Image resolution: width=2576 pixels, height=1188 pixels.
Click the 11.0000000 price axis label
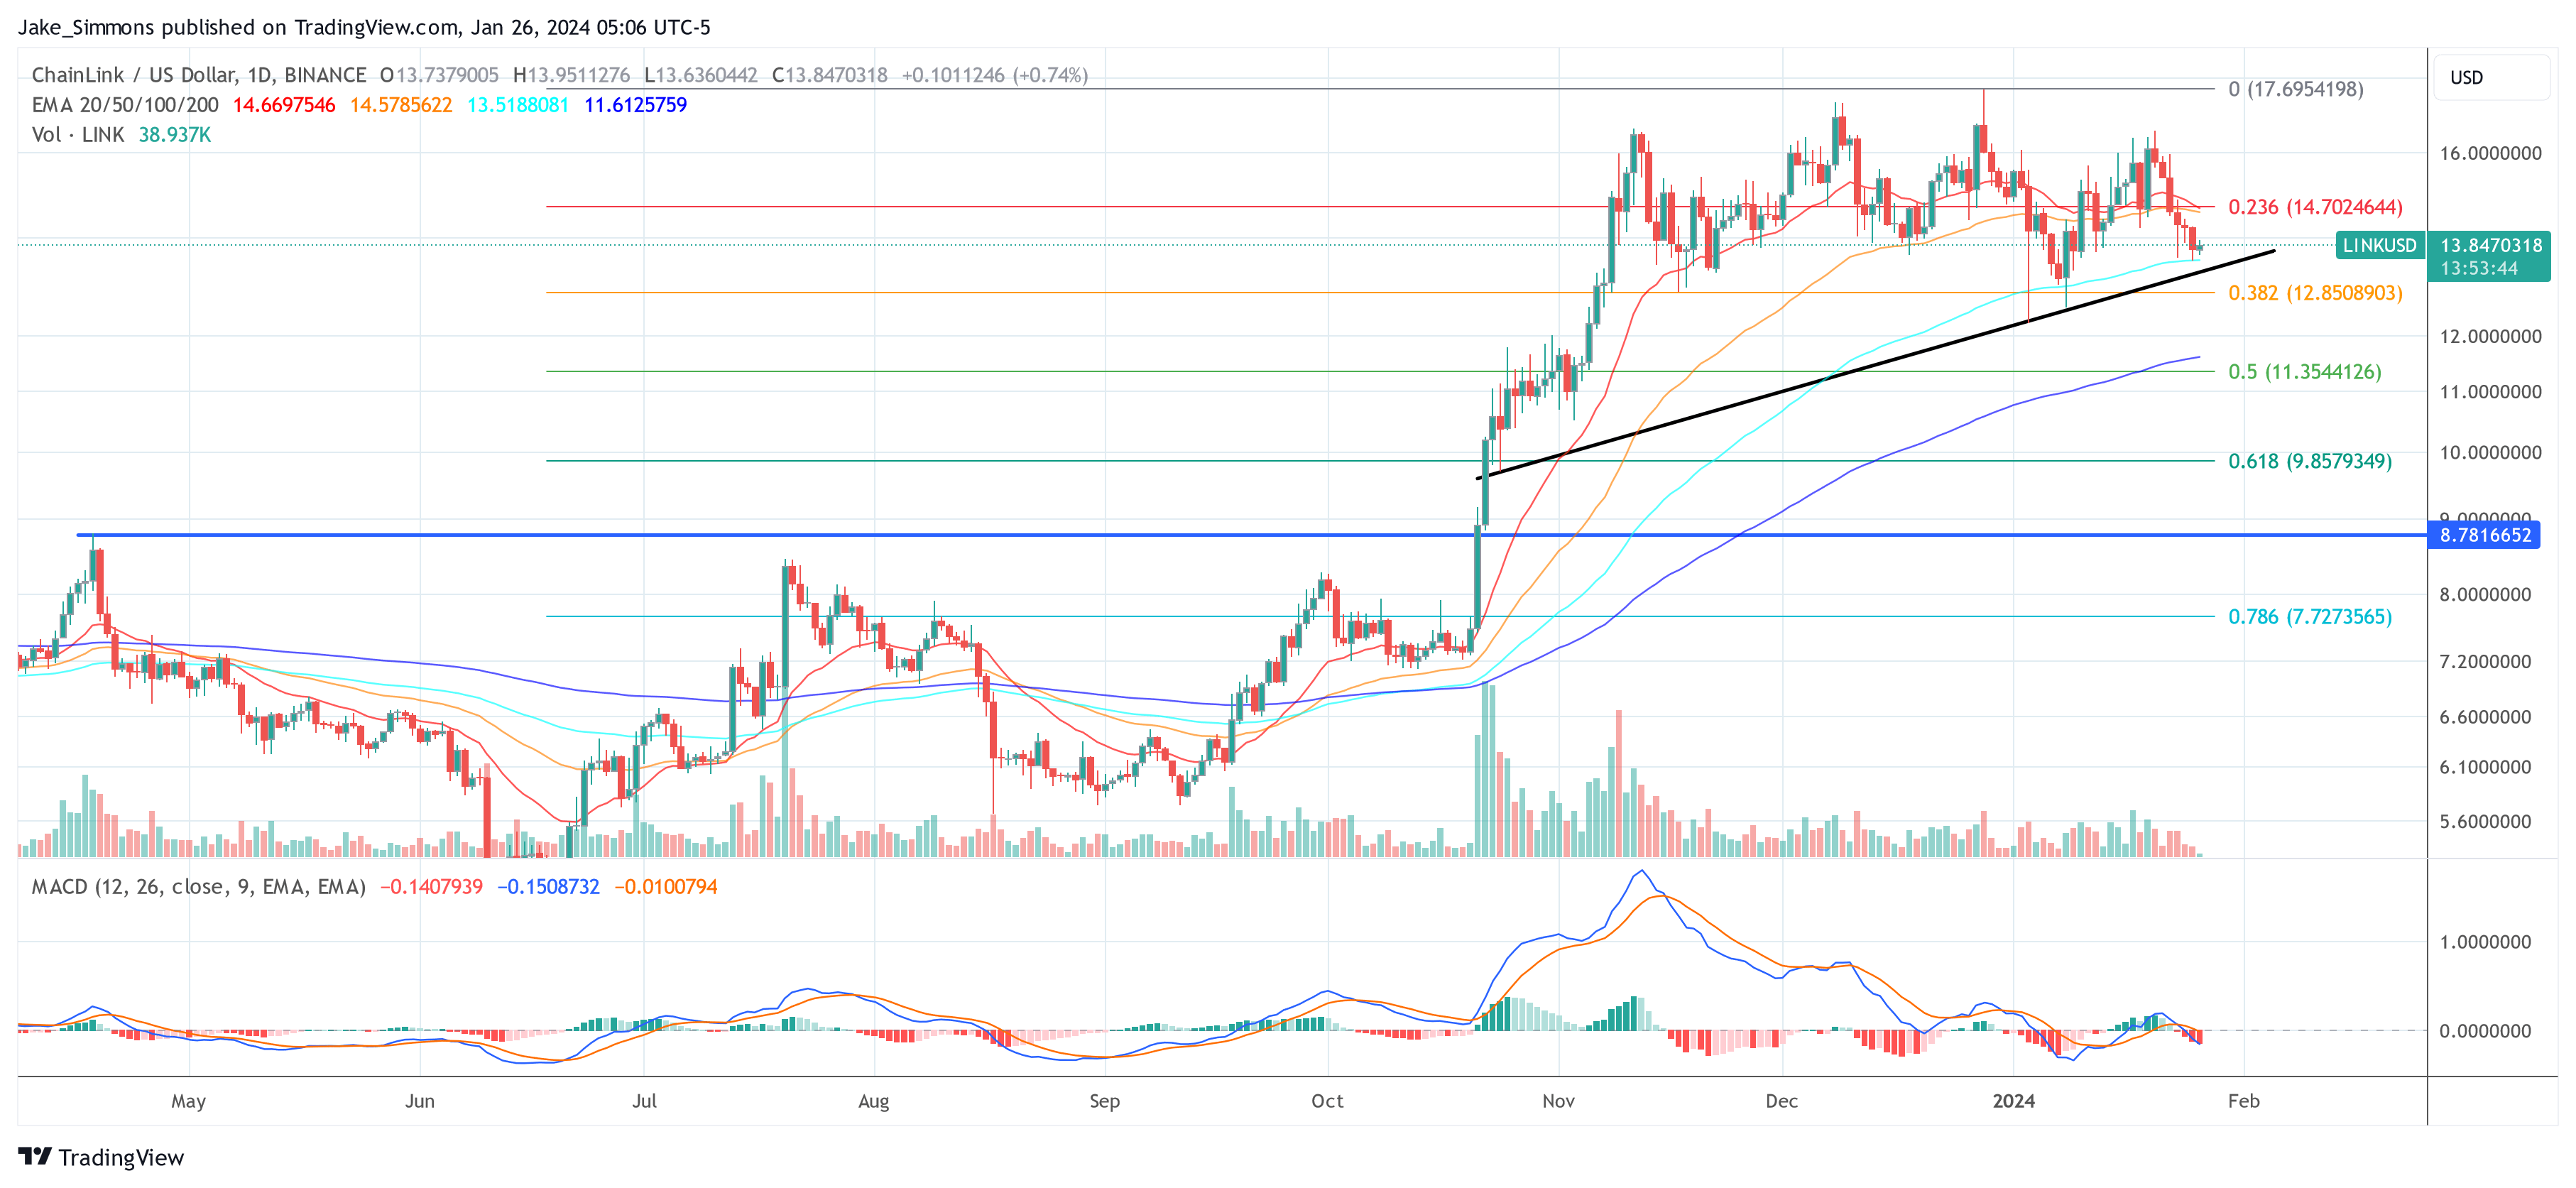click(2491, 392)
